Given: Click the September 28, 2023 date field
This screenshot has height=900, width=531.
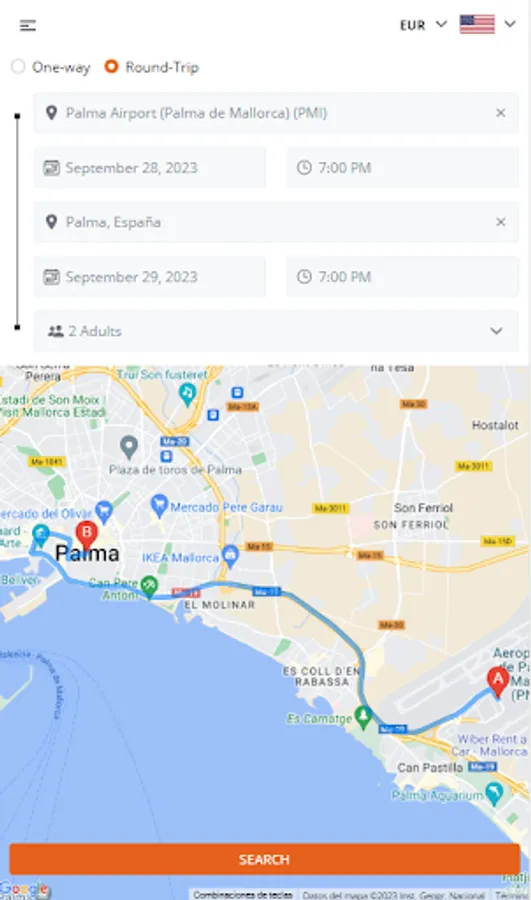Looking at the screenshot, I should pos(149,168).
